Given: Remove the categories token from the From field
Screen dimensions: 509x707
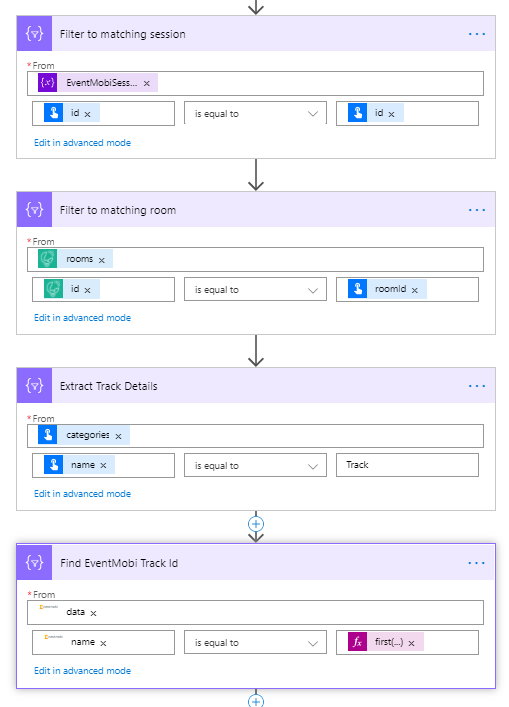Looking at the screenshot, I should tap(118, 436).
